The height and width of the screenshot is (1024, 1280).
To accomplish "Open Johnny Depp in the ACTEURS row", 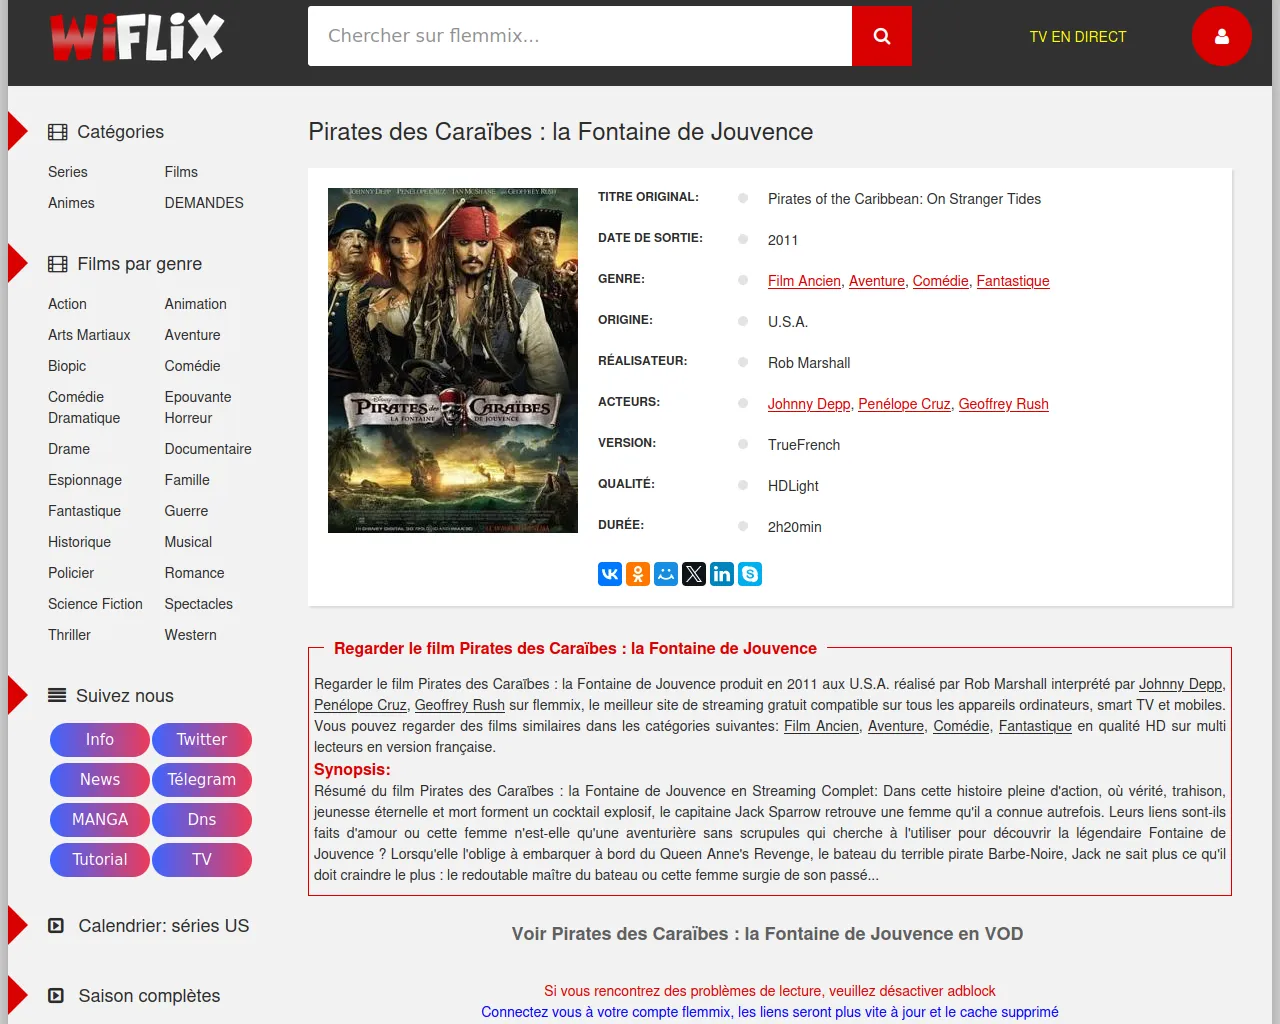I will [809, 404].
